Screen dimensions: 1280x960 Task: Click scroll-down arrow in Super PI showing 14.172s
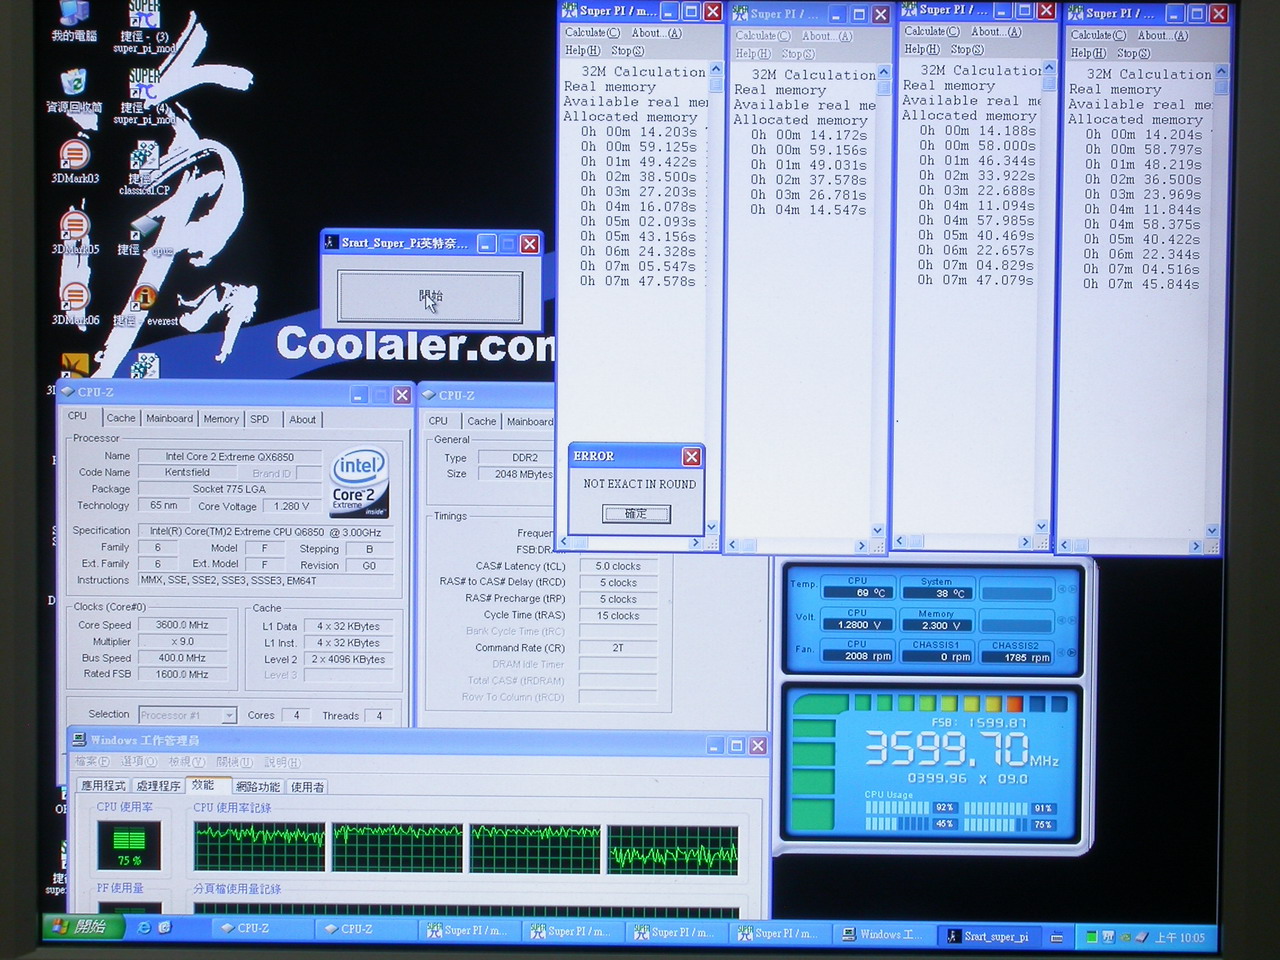(x=877, y=530)
